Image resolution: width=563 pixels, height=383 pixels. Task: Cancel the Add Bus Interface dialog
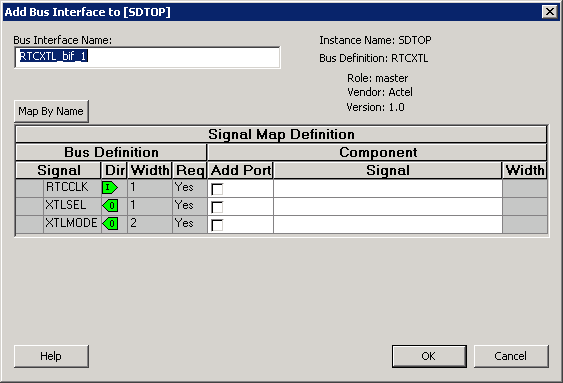511,356
